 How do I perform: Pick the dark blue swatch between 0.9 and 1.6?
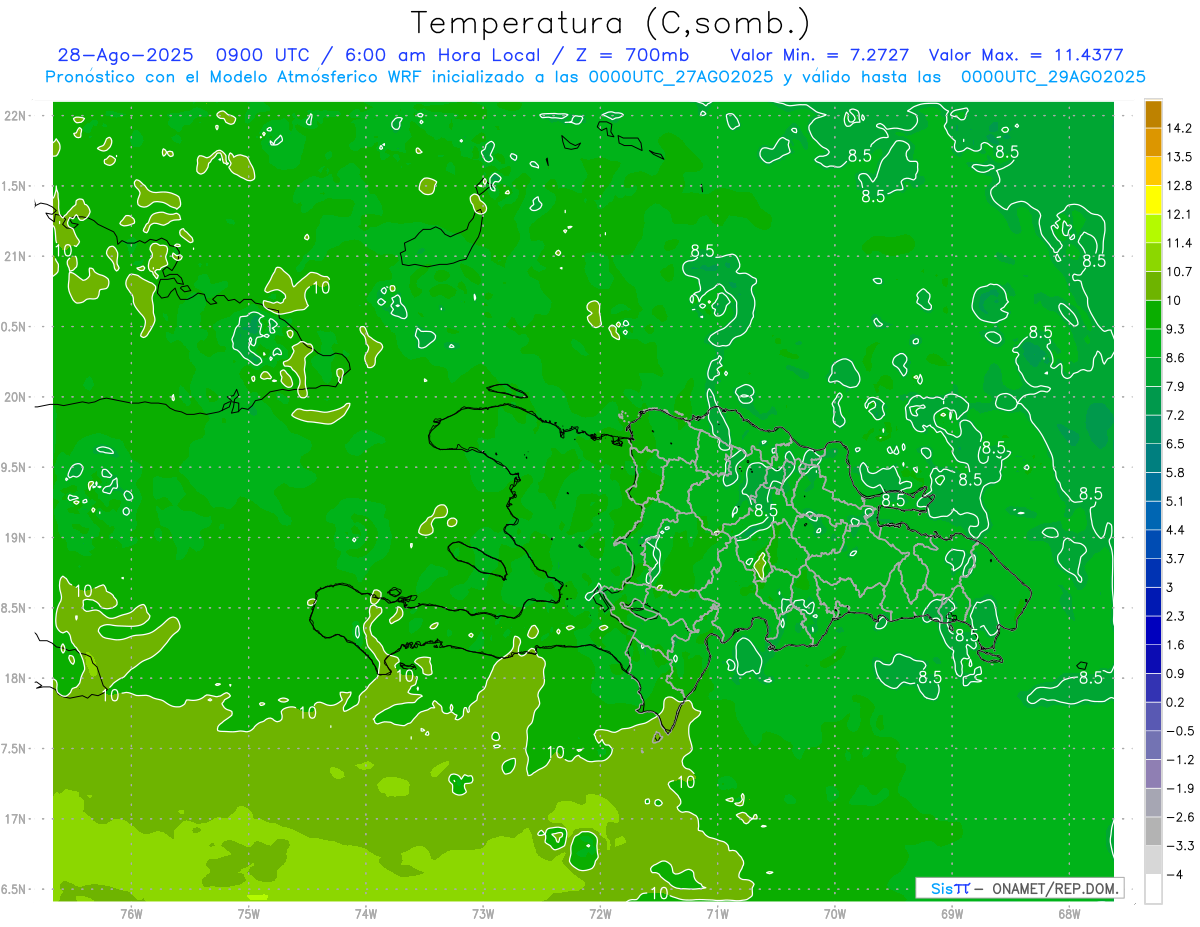click(1153, 658)
